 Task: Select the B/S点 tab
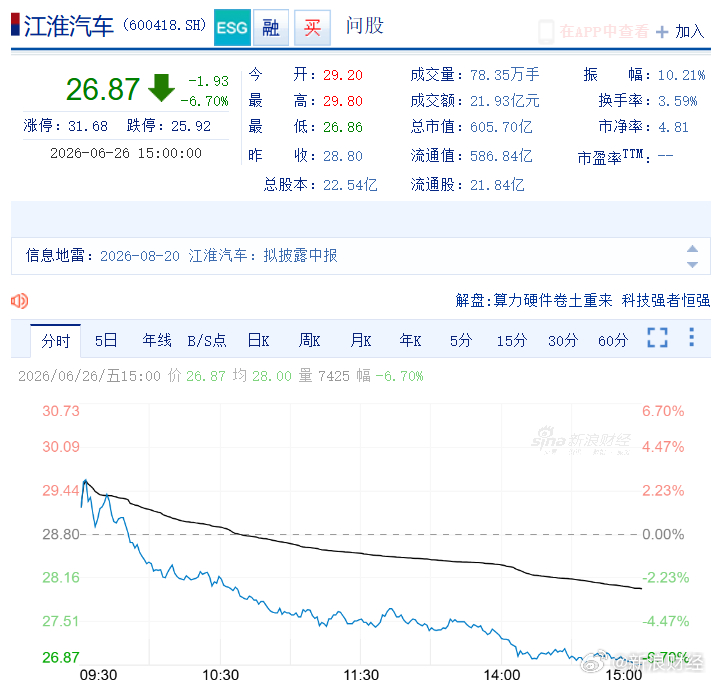click(x=207, y=340)
